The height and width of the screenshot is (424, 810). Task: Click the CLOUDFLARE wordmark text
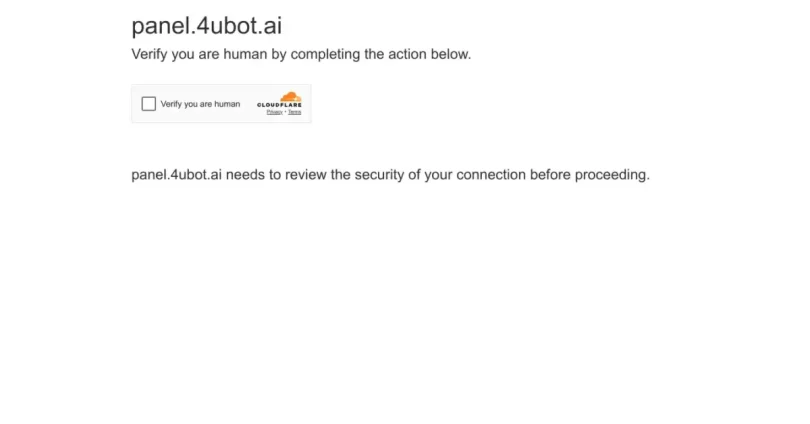tap(279, 105)
